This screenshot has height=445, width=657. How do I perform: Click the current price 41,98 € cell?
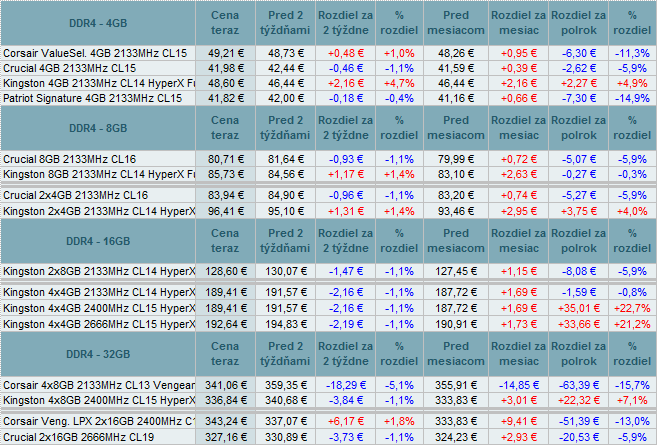[225, 68]
